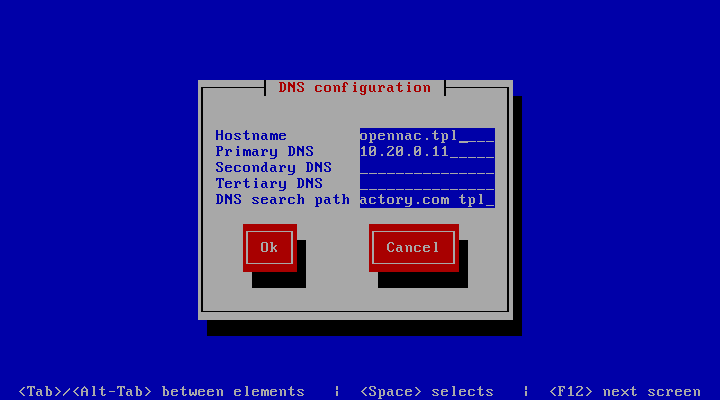Select the Primary DNS input field
The image size is (720, 400).
427,152
